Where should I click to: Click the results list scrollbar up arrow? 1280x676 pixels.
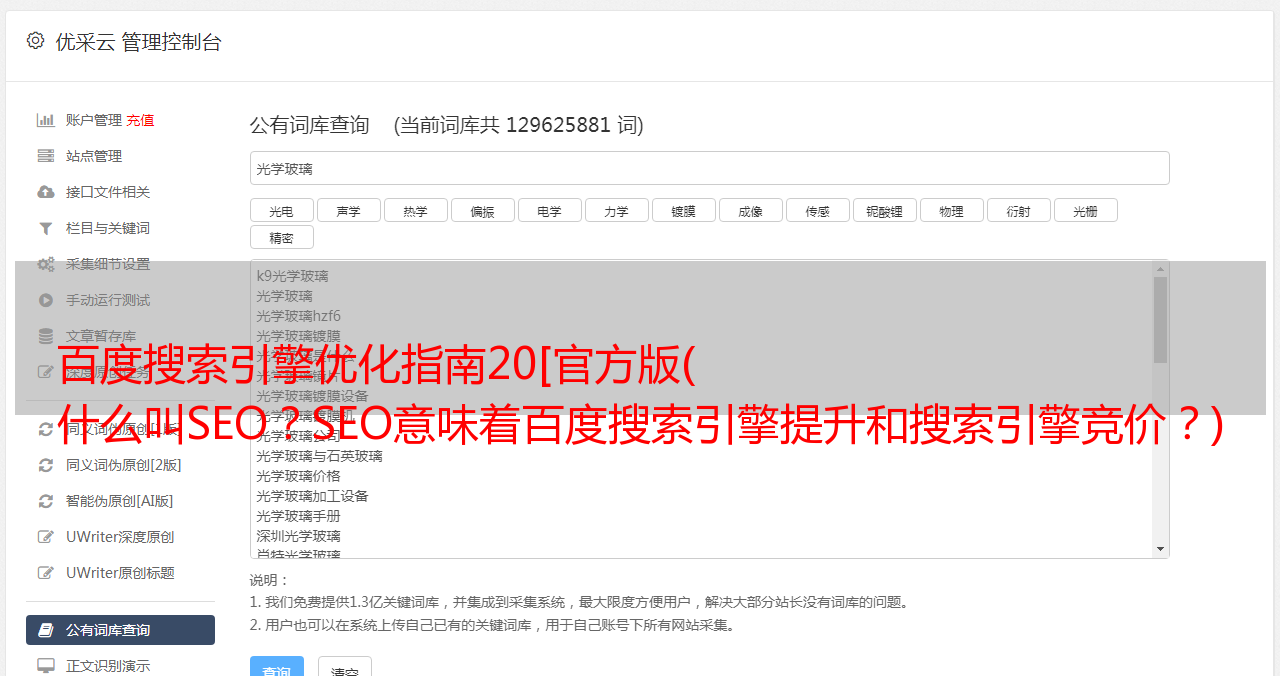[x=1160, y=268]
